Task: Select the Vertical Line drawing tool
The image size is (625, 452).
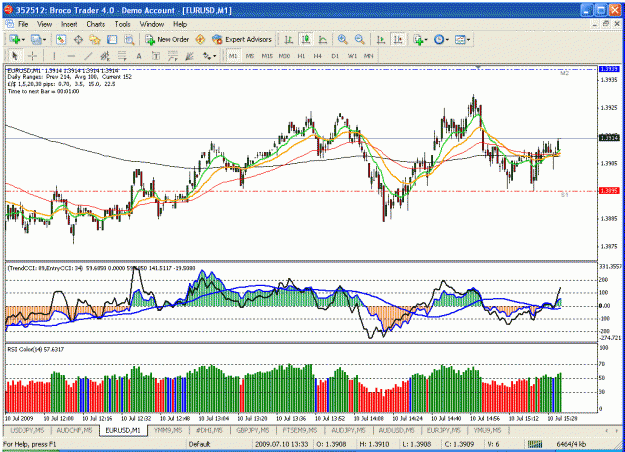Action: [x=54, y=56]
